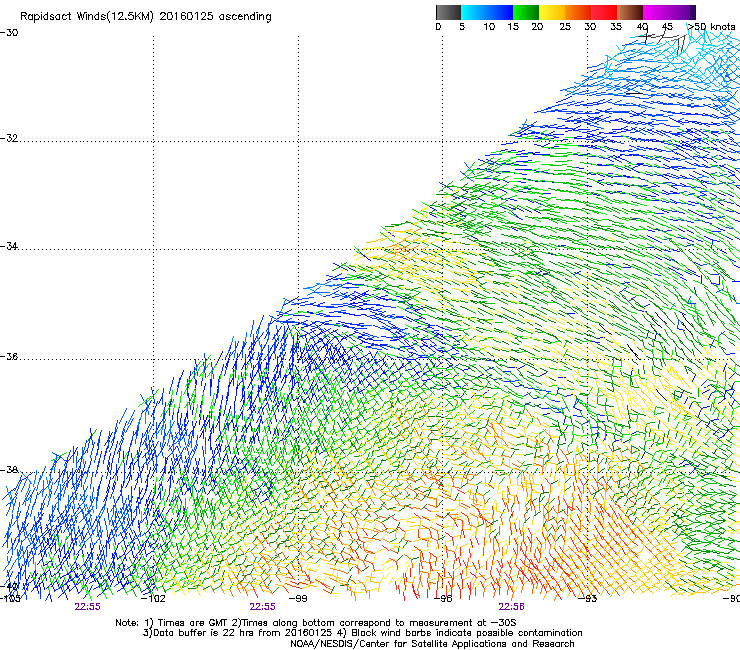Image resolution: width=740 pixels, height=650 pixels.
Task: Click the note 'Data buffer is 22 hrs'
Action: (x=204, y=633)
